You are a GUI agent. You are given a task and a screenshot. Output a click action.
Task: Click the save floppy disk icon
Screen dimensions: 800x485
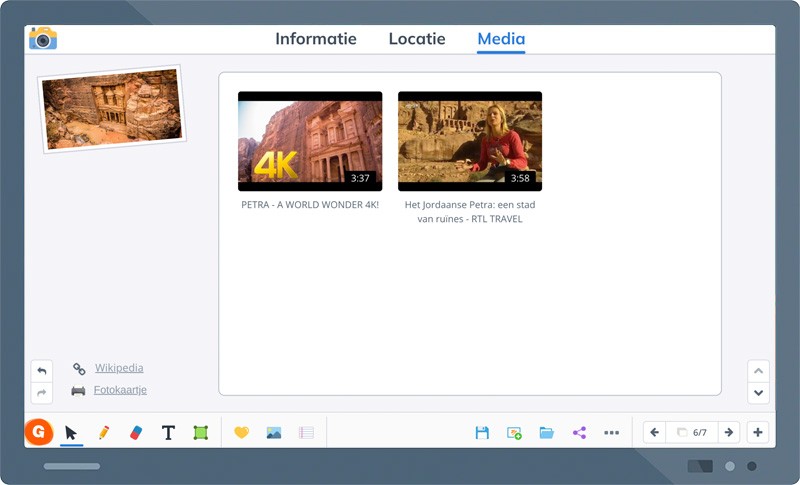482,433
